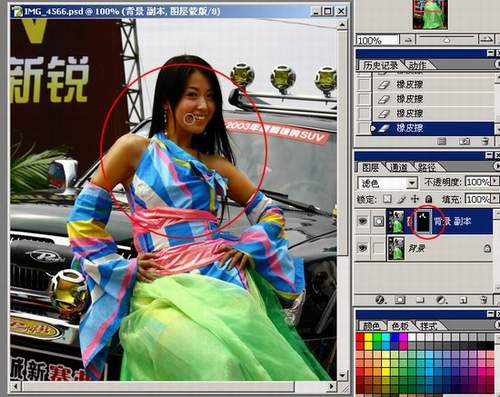Open the Layers panel flyout menu arrow

(497, 166)
